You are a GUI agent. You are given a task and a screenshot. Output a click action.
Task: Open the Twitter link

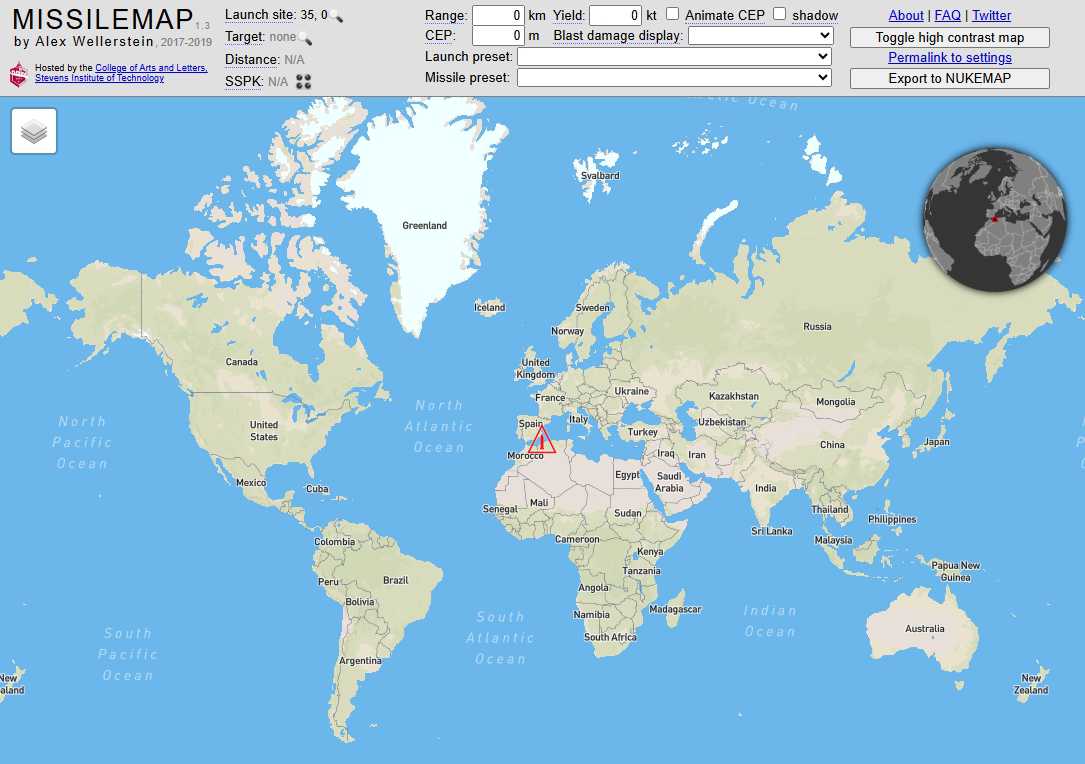coord(991,15)
